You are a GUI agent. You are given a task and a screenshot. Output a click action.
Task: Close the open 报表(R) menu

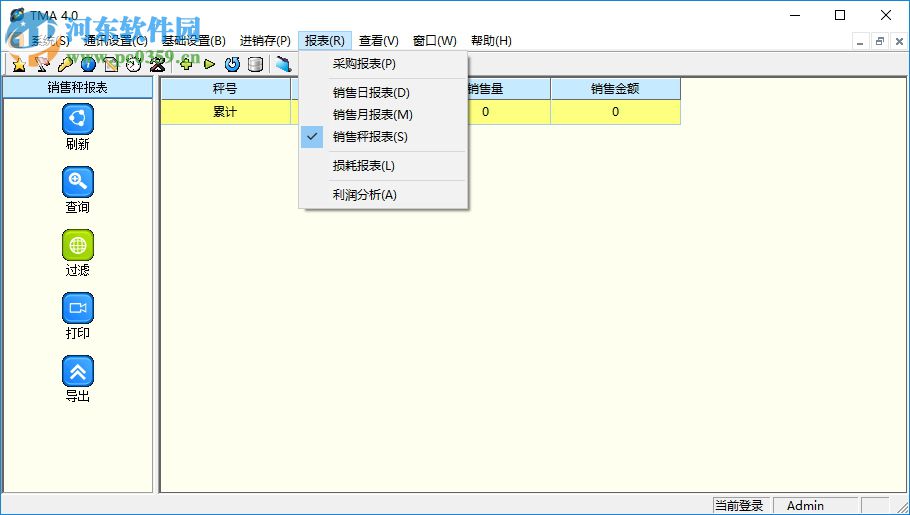pos(325,41)
